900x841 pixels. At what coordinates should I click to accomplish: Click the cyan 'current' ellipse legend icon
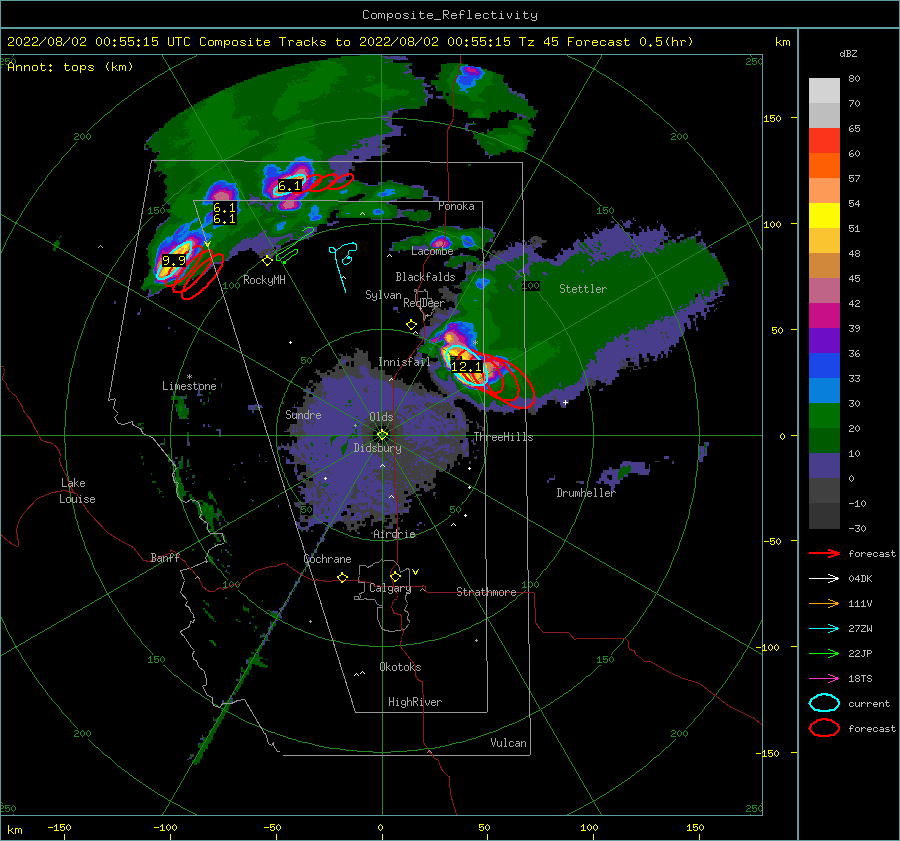pos(824,703)
